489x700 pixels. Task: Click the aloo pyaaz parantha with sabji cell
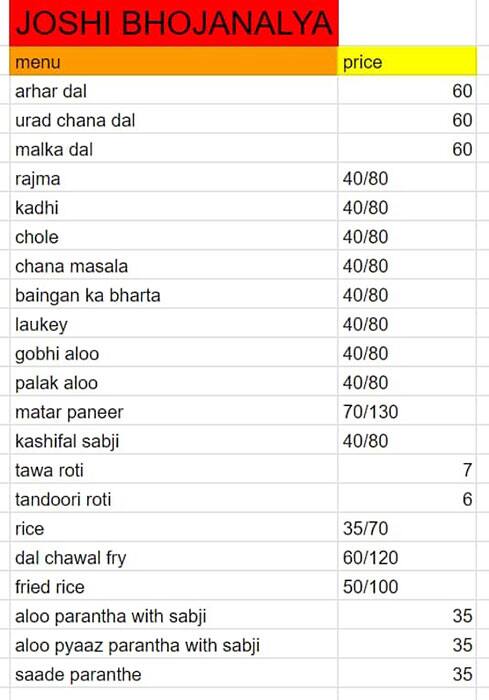click(x=174, y=645)
